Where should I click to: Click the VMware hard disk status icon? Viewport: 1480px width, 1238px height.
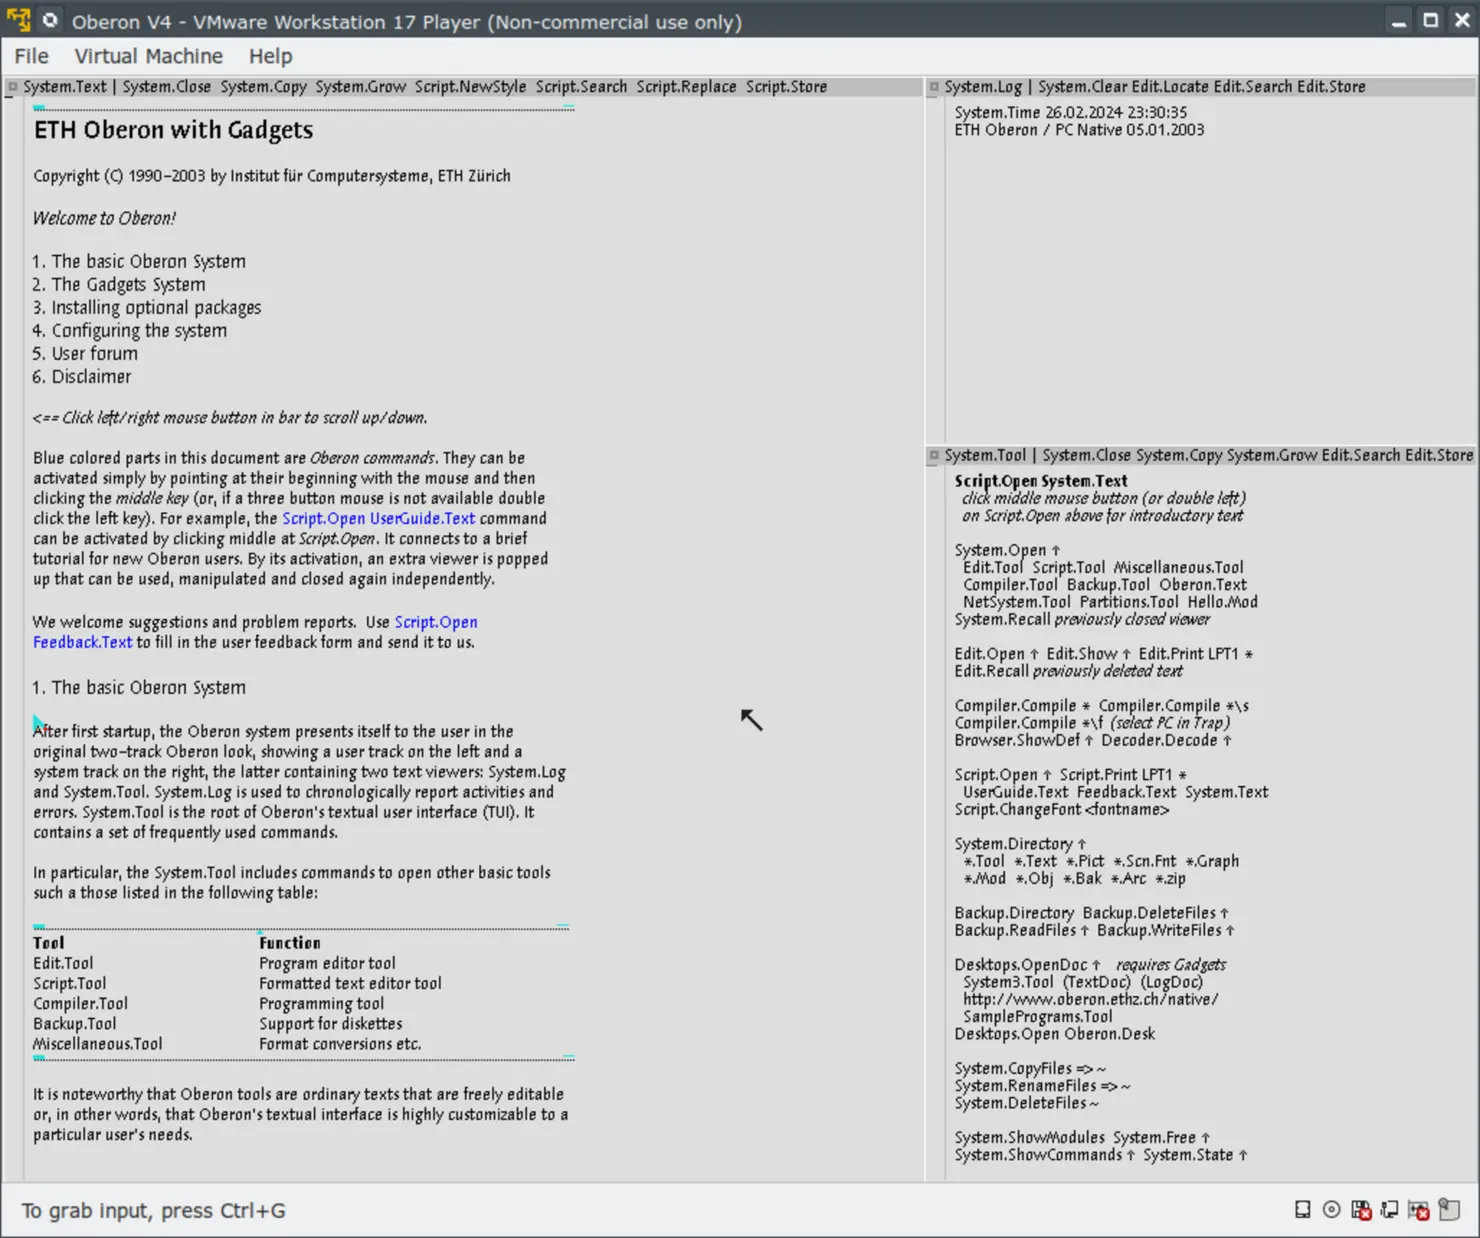tap(1302, 1210)
